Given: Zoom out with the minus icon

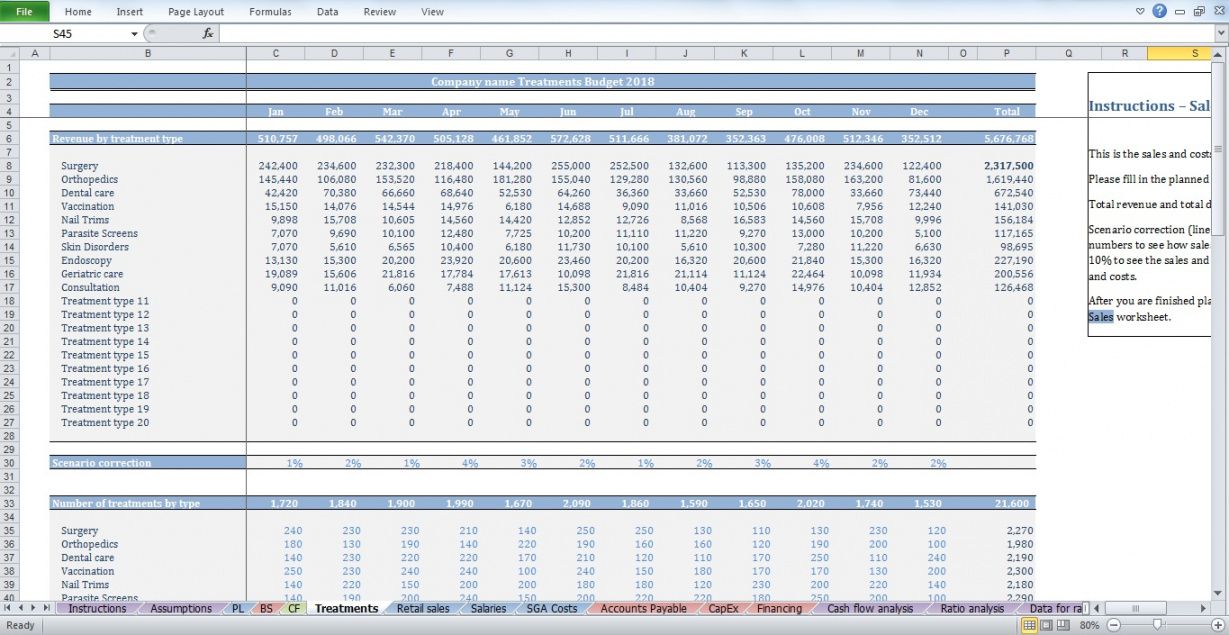Looking at the screenshot, I should pos(1112,625).
